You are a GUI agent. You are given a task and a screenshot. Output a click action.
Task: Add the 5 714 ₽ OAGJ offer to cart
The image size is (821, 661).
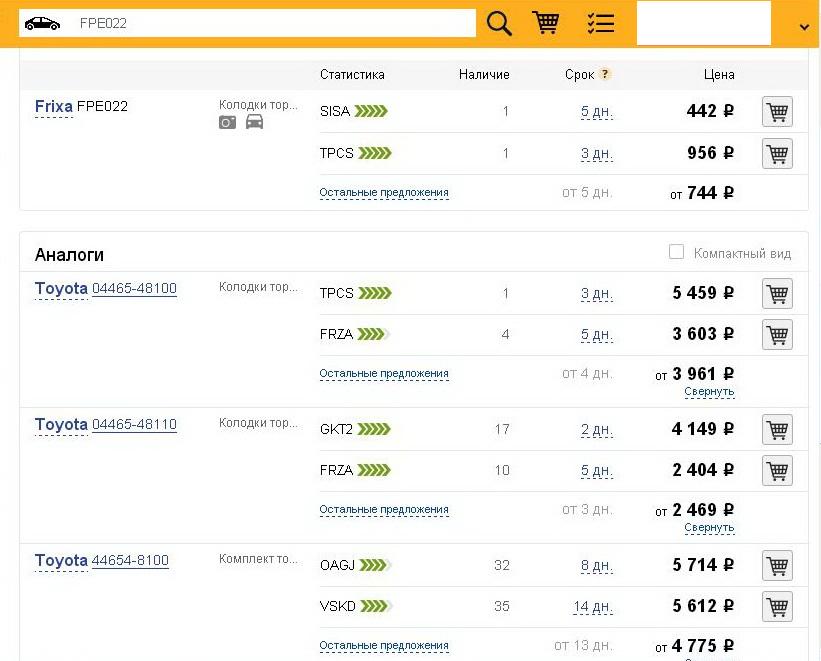coord(777,565)
